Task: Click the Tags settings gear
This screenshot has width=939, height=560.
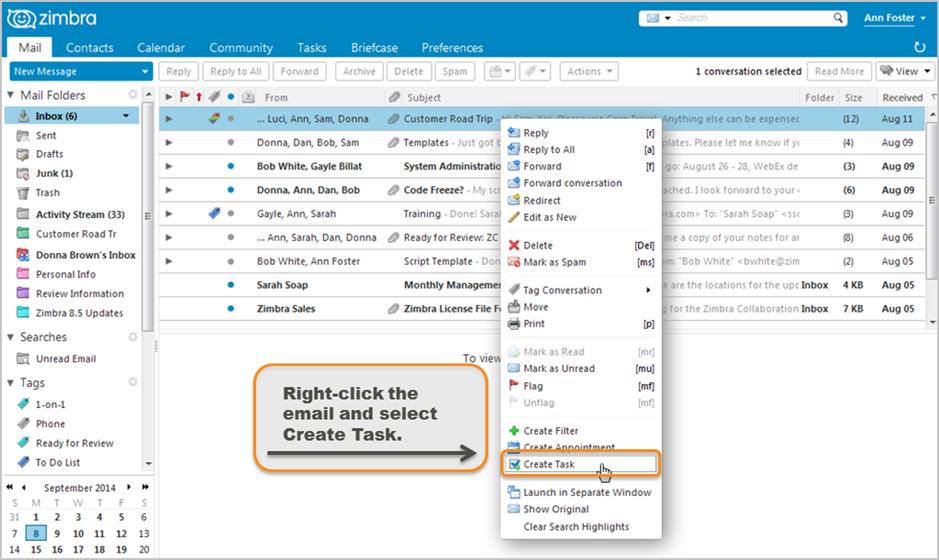Action: (x=133, y=382)
